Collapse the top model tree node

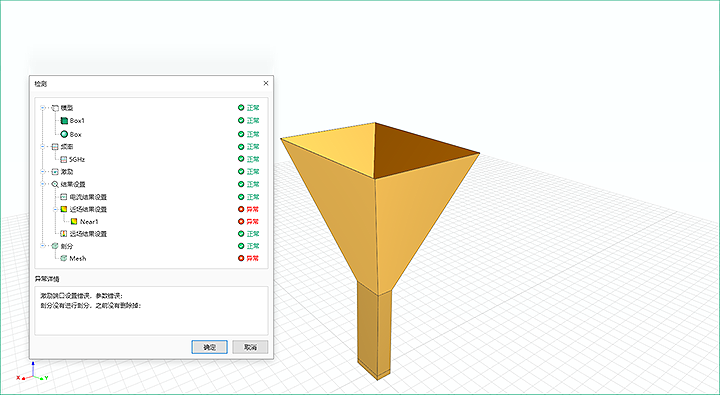(x=43, y=108)
